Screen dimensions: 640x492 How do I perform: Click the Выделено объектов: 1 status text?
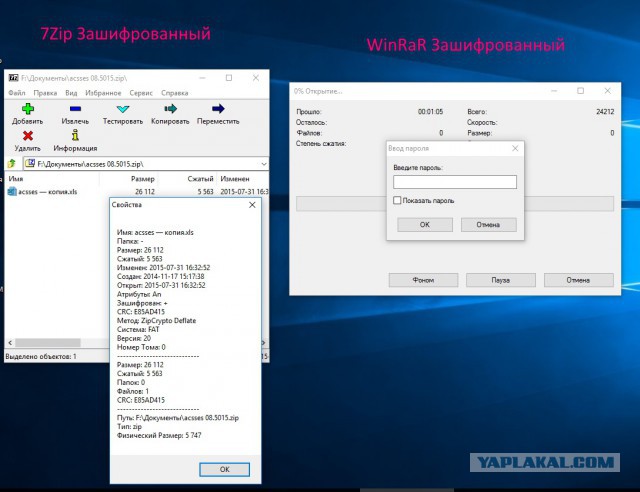click(x=41, y=356)
